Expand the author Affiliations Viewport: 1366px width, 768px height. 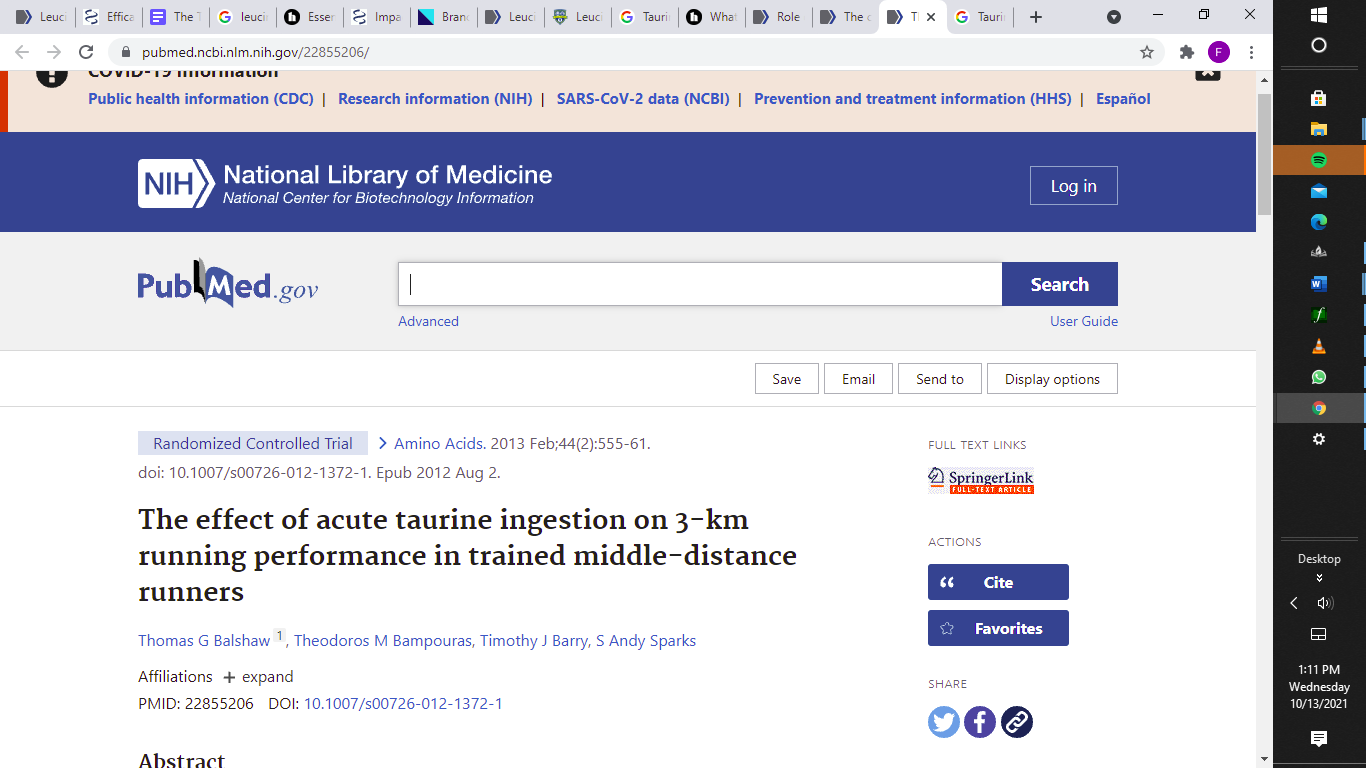(x=258, y=677)
